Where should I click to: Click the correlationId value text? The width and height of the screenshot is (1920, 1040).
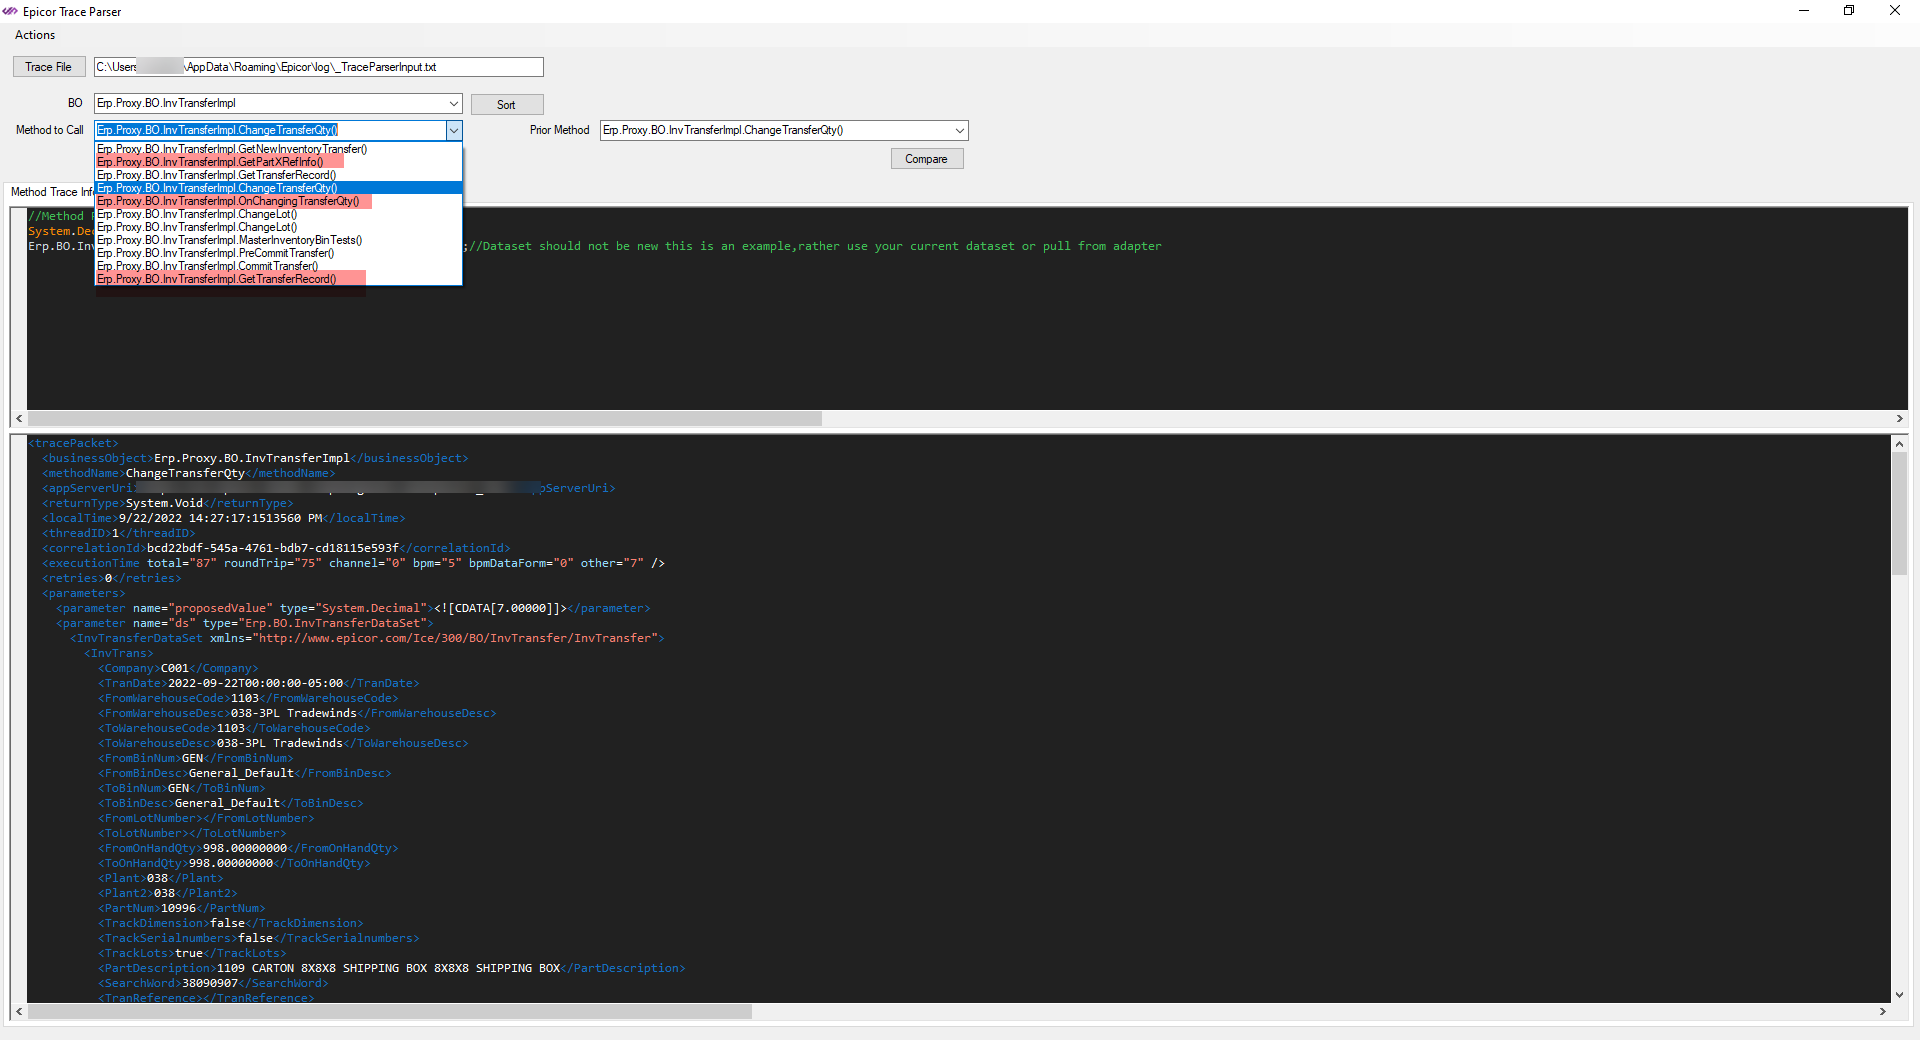click(273, 548)
